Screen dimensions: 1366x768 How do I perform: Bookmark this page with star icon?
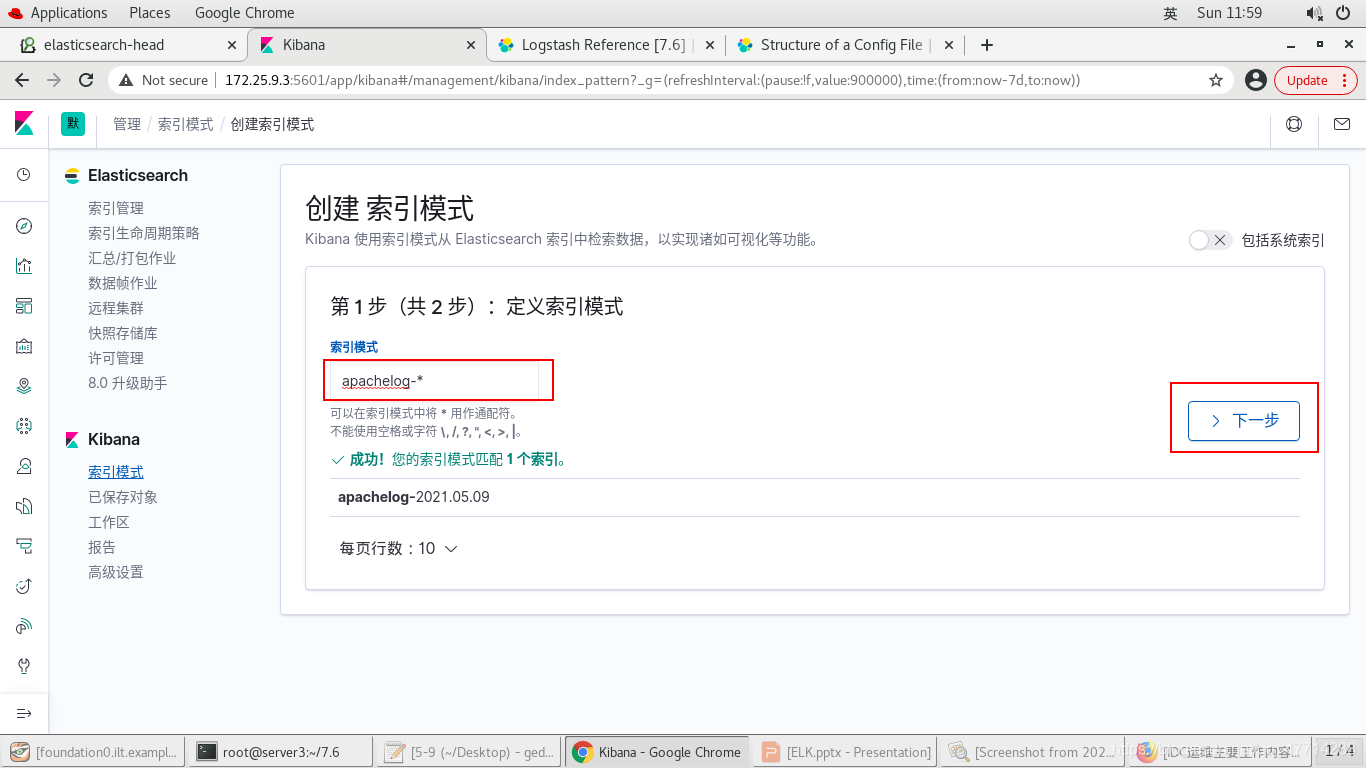click(x=1216, y=80)
